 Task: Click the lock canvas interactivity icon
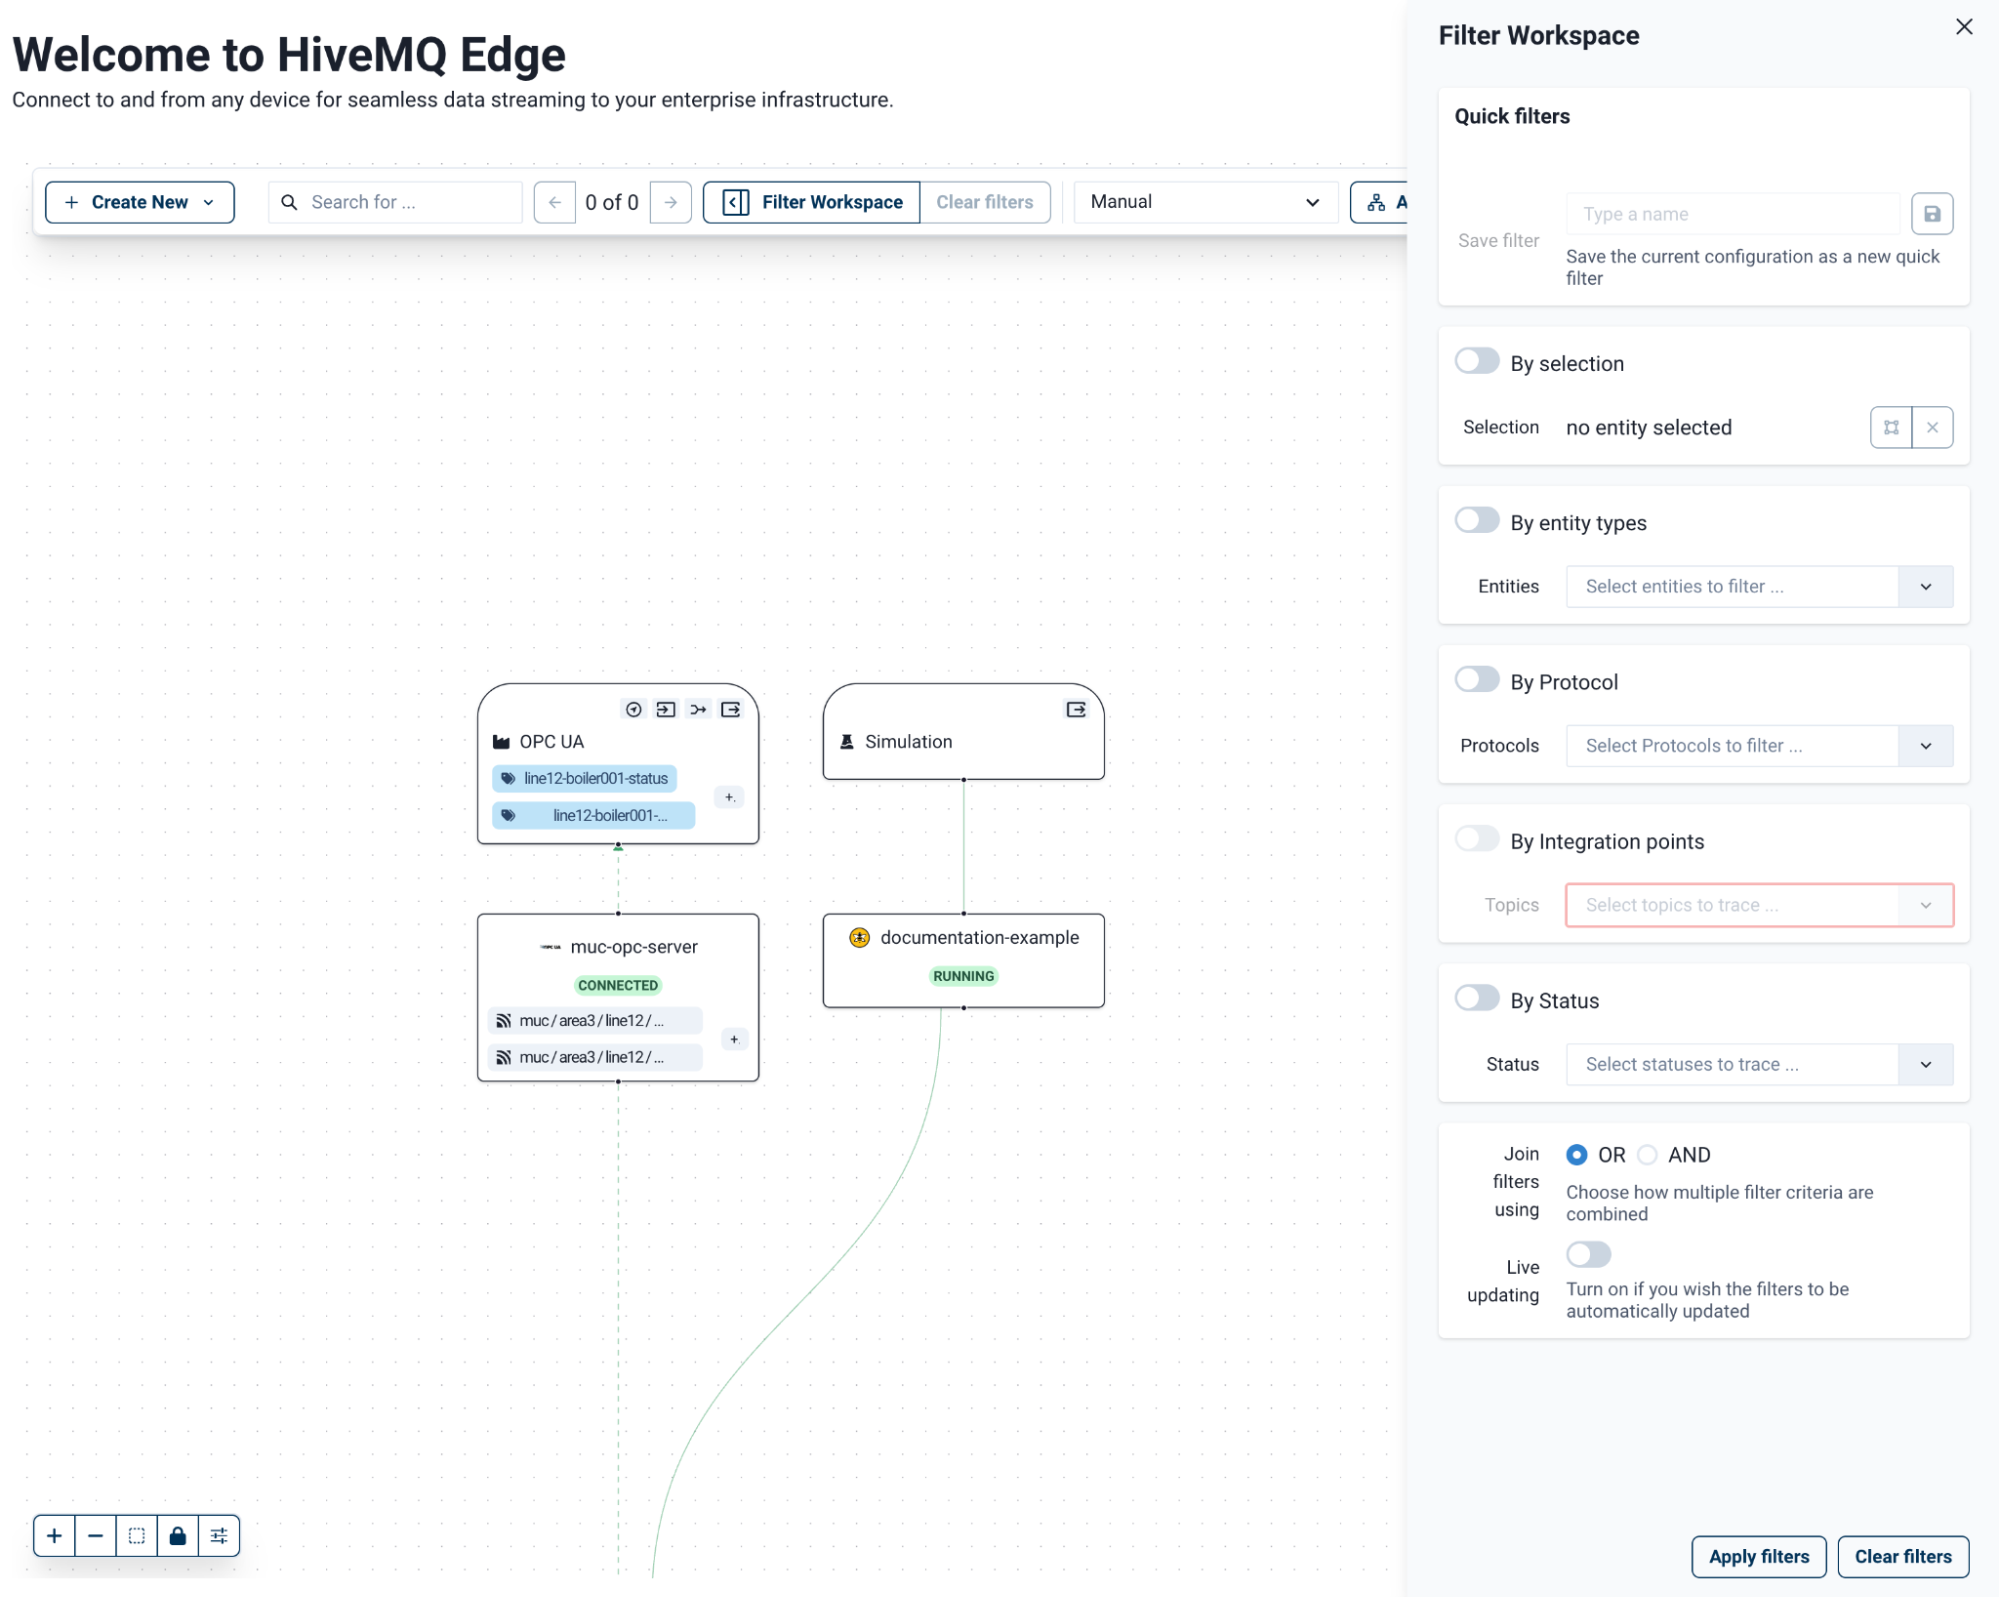click(x=177, y=1535)
